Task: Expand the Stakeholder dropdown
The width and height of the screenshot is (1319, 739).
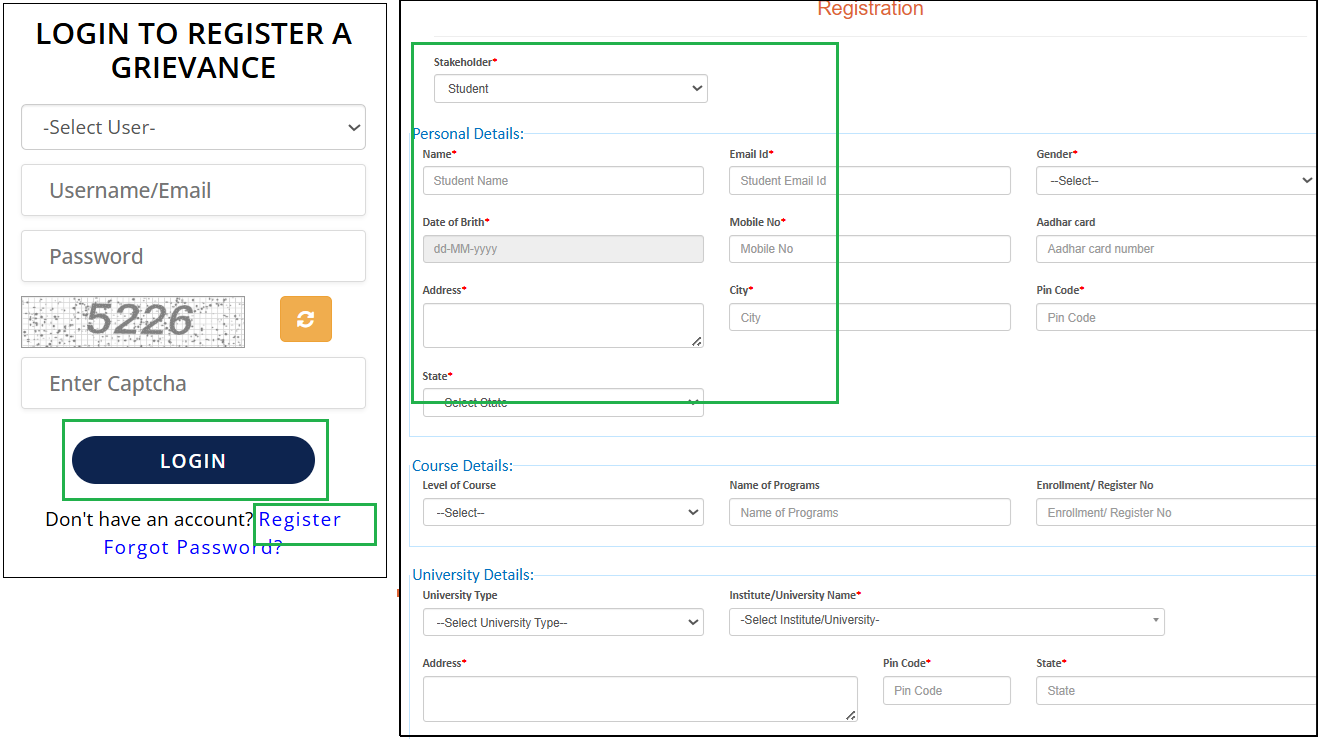Action: [570, 89]
